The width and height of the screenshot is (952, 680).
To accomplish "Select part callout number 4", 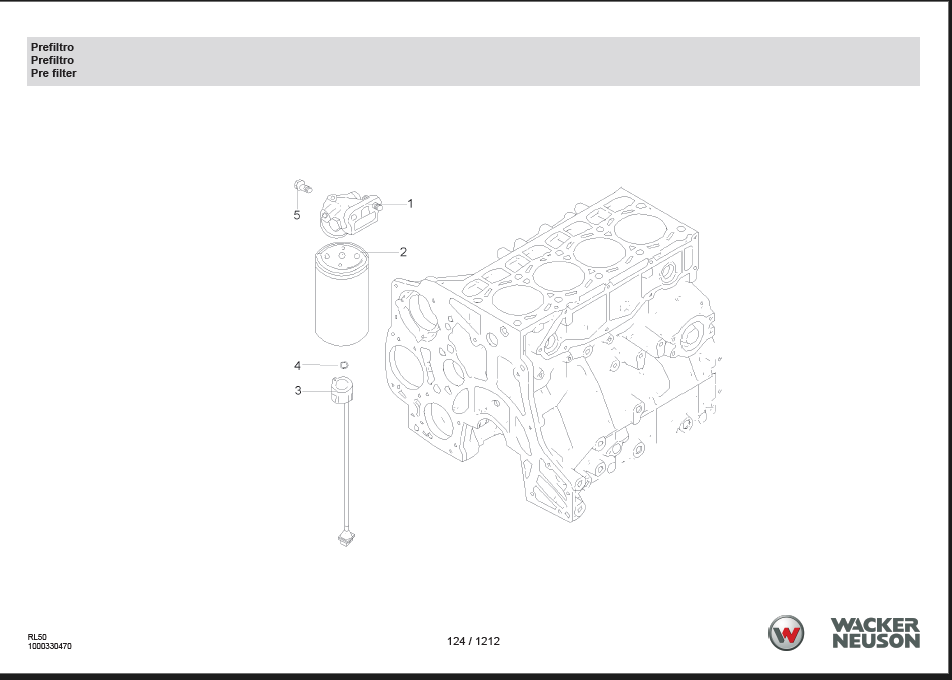I will coord(297,366).
